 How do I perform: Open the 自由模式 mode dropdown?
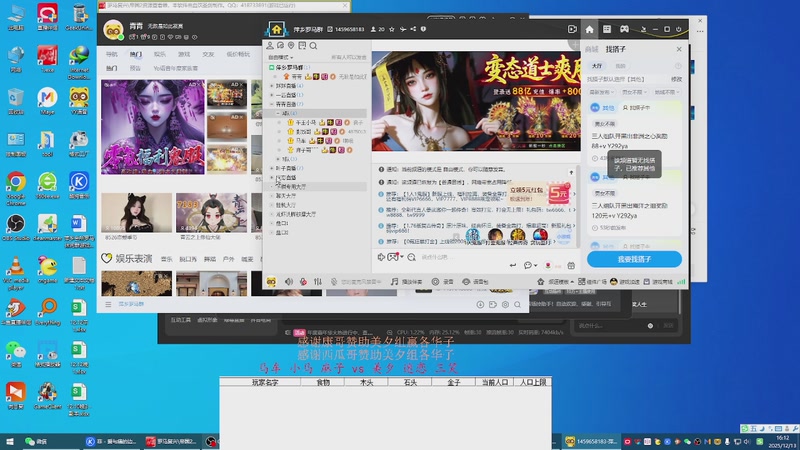pos(281,57)
